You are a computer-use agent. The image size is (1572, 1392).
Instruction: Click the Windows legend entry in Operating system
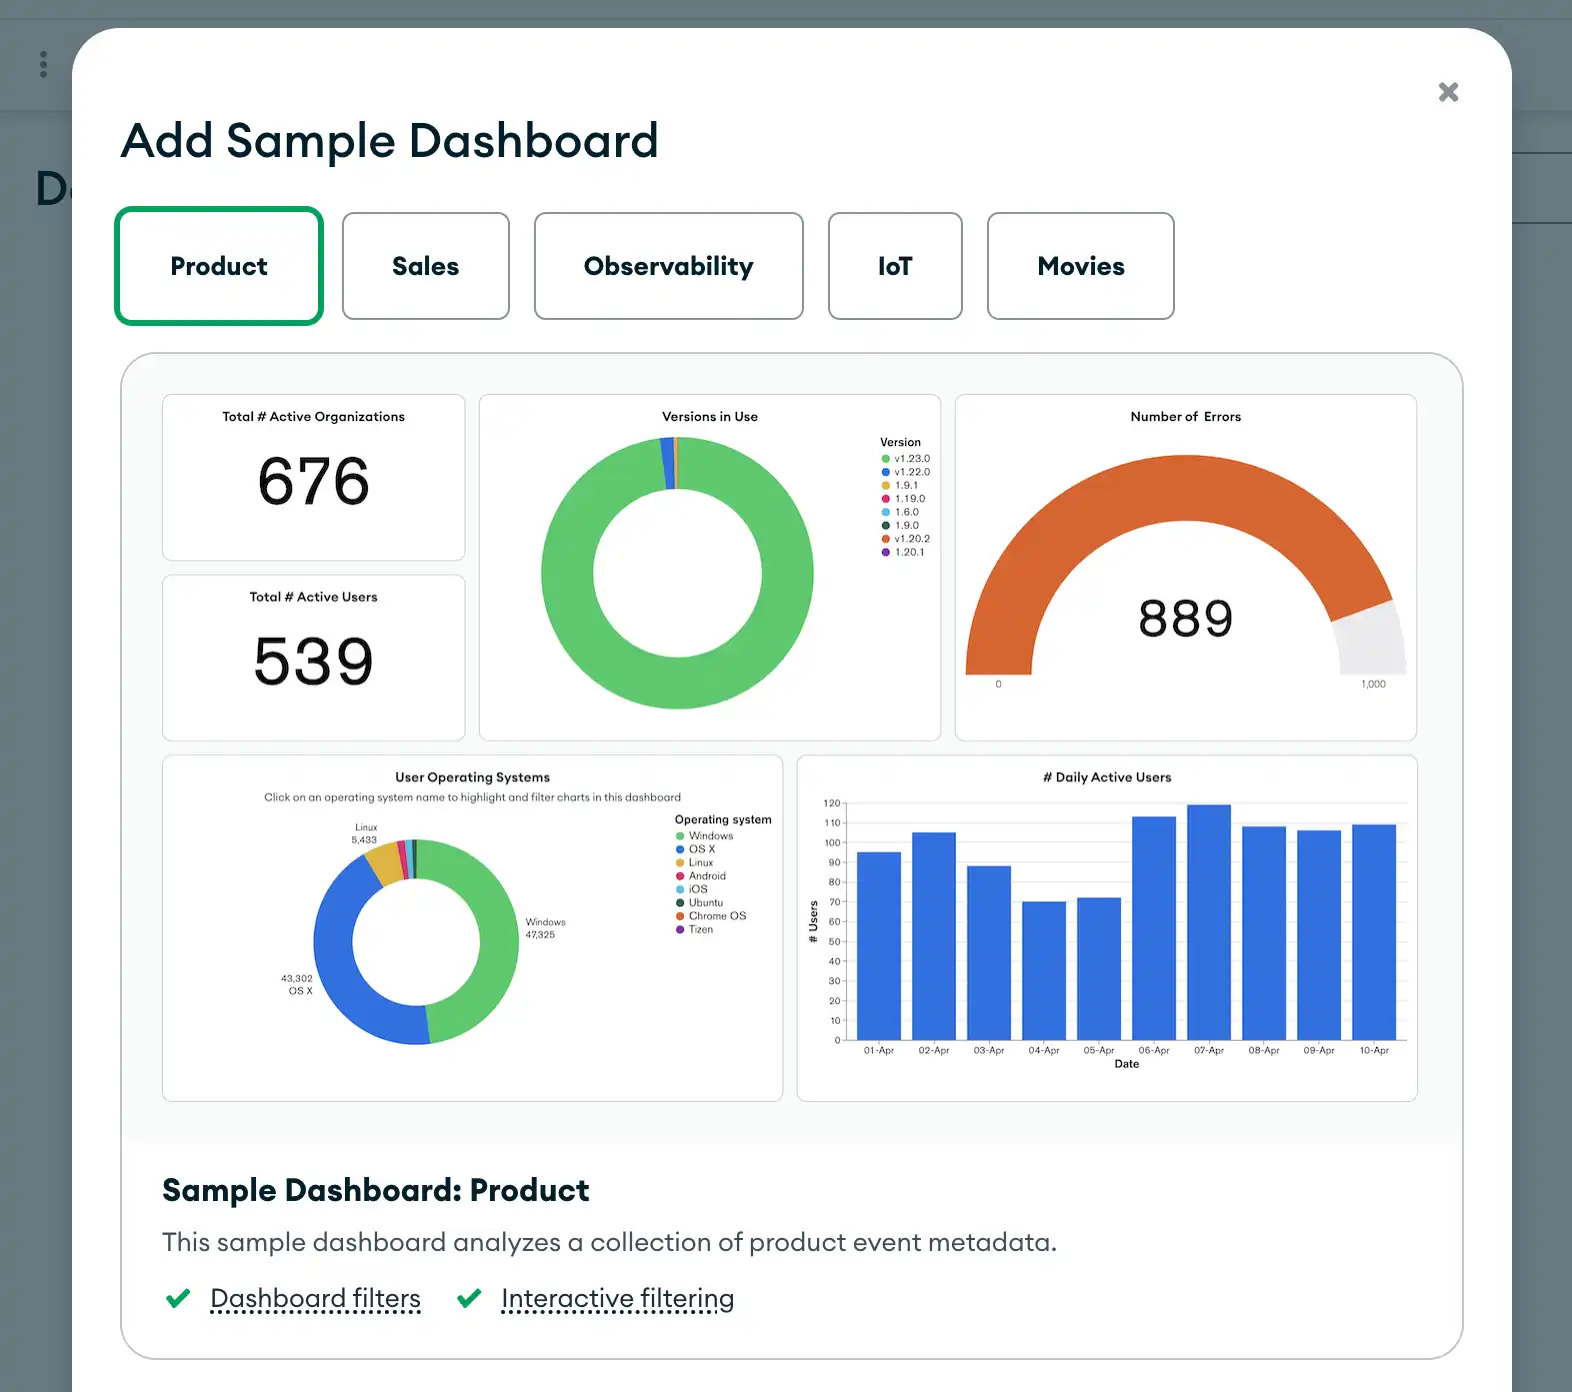[x=710, y=836]
